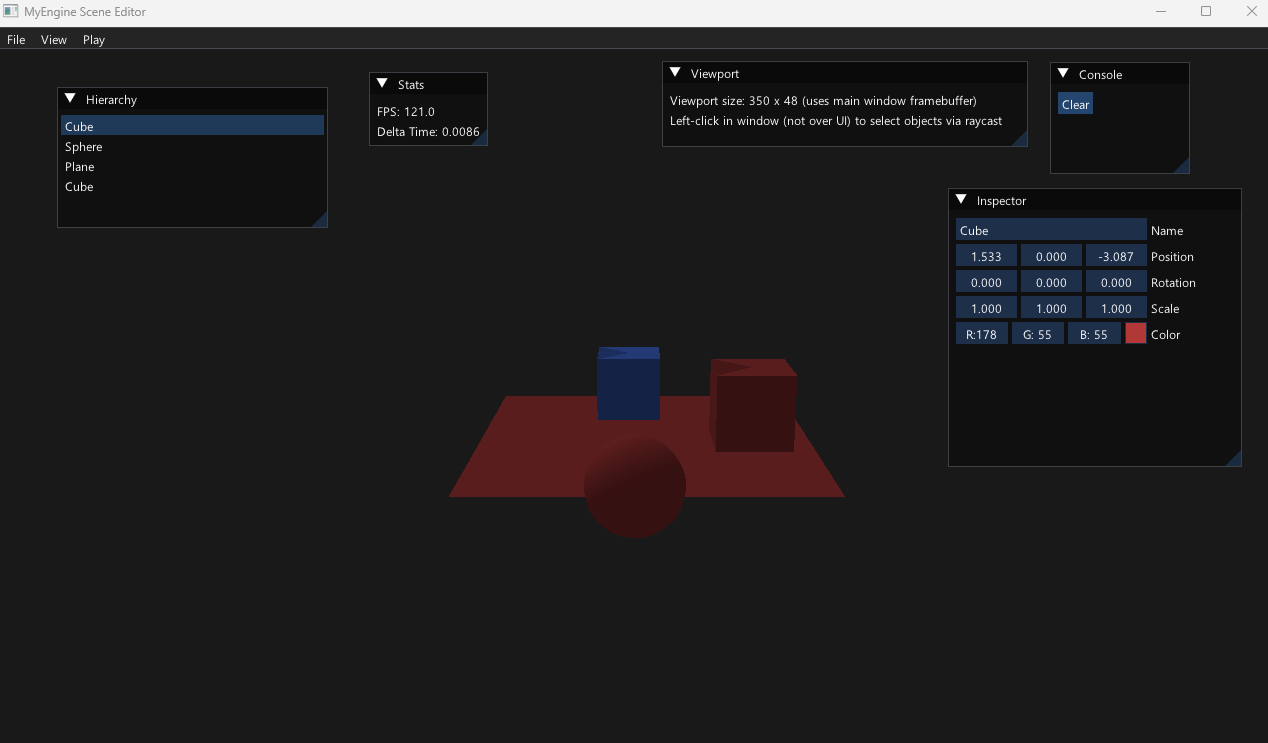Click the dark red sphere in the scene
Viewport: 1268px width, 743px height.
coord(635,488)
